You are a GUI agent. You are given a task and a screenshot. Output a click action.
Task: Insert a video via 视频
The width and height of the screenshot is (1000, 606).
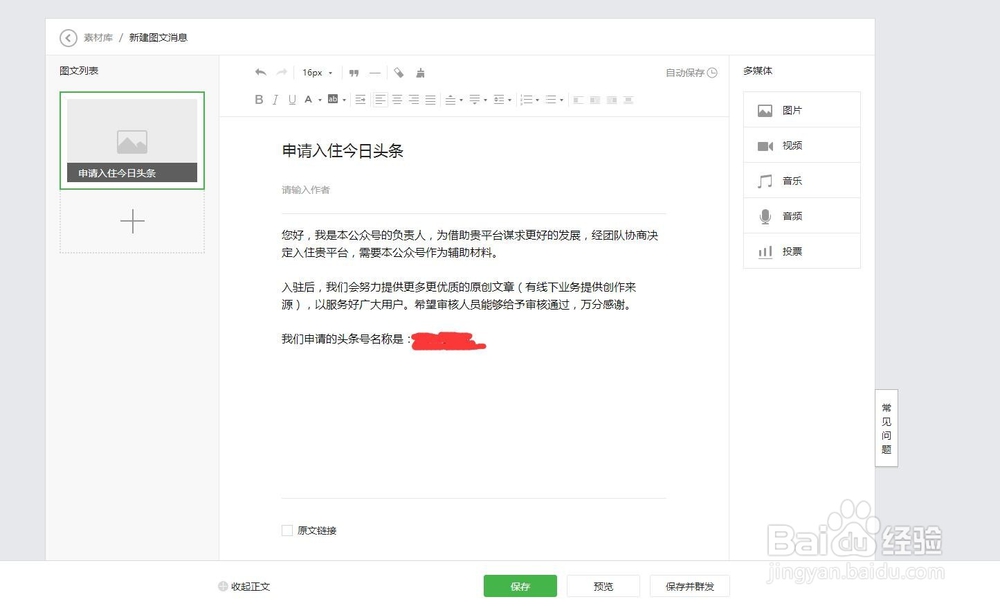(x=802, y=145)
